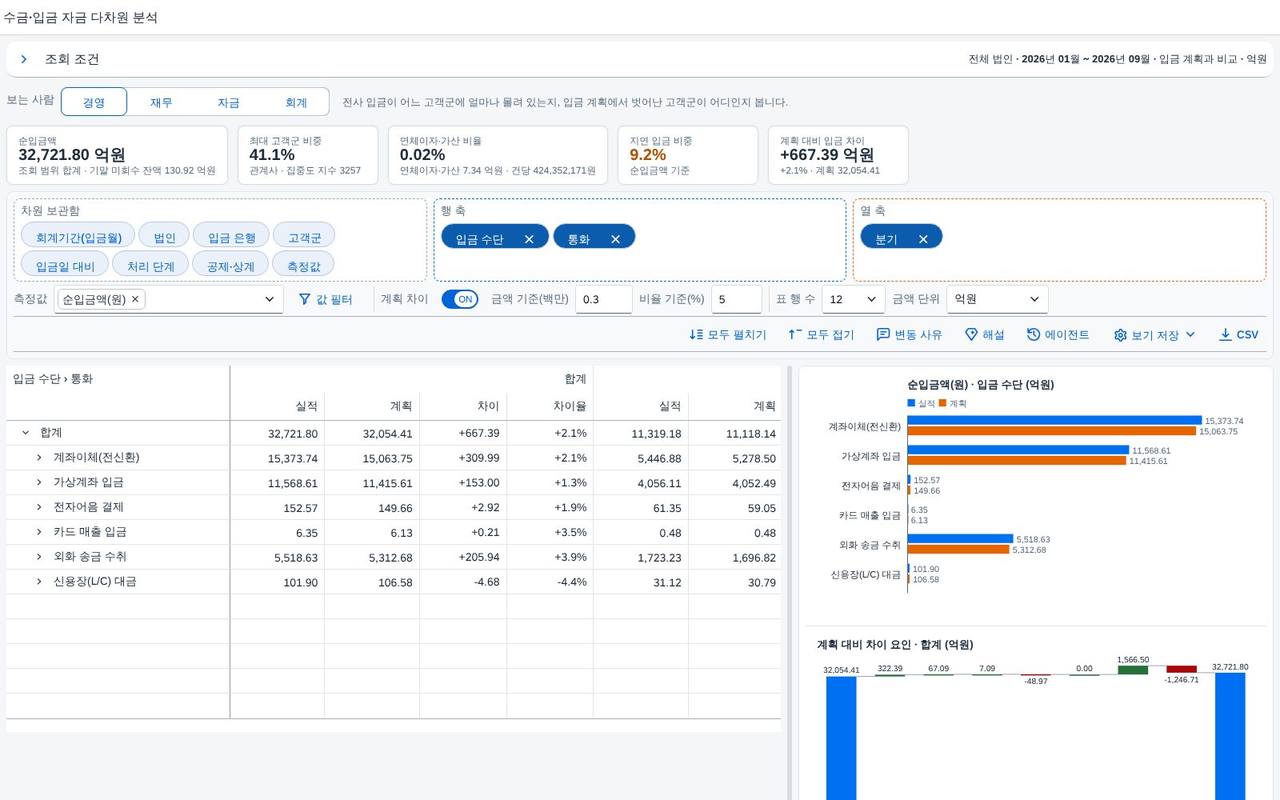This screenshot has height=800, width=1280.
Task: Click the 지연 입금 비중 9.2% card
Action: [x=687, y=155]
